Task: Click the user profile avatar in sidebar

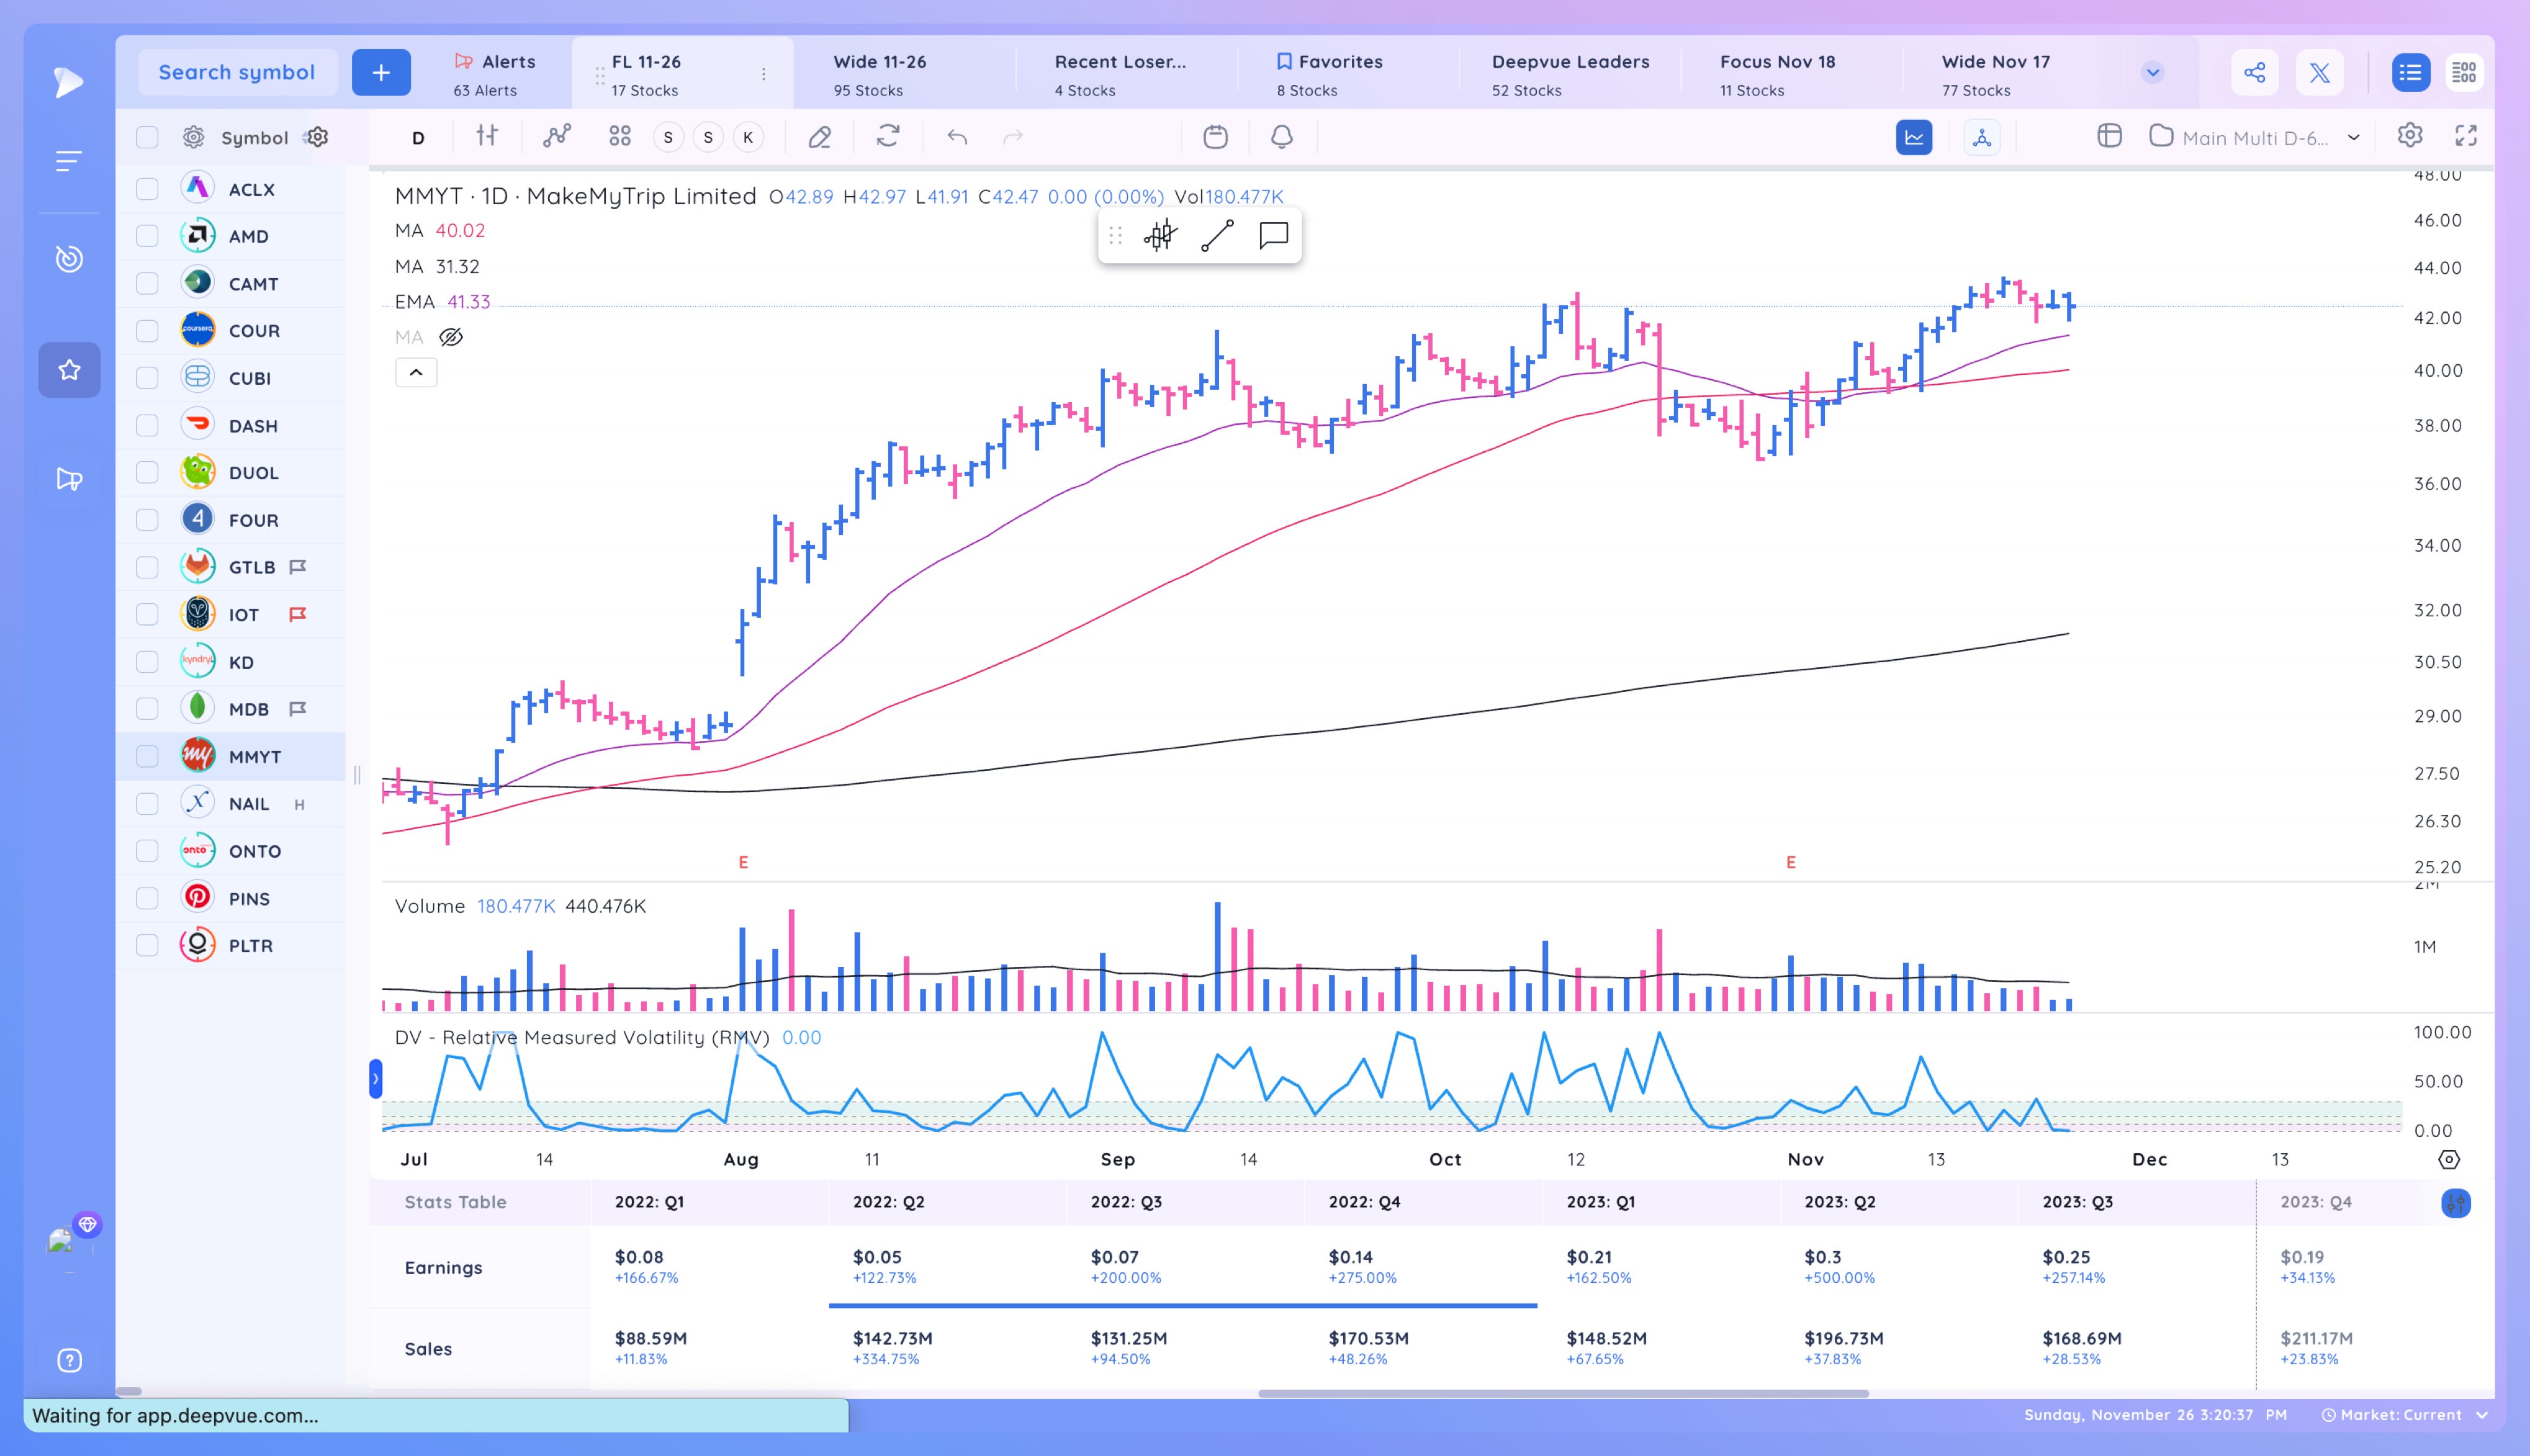Action: coord(62,1241)
